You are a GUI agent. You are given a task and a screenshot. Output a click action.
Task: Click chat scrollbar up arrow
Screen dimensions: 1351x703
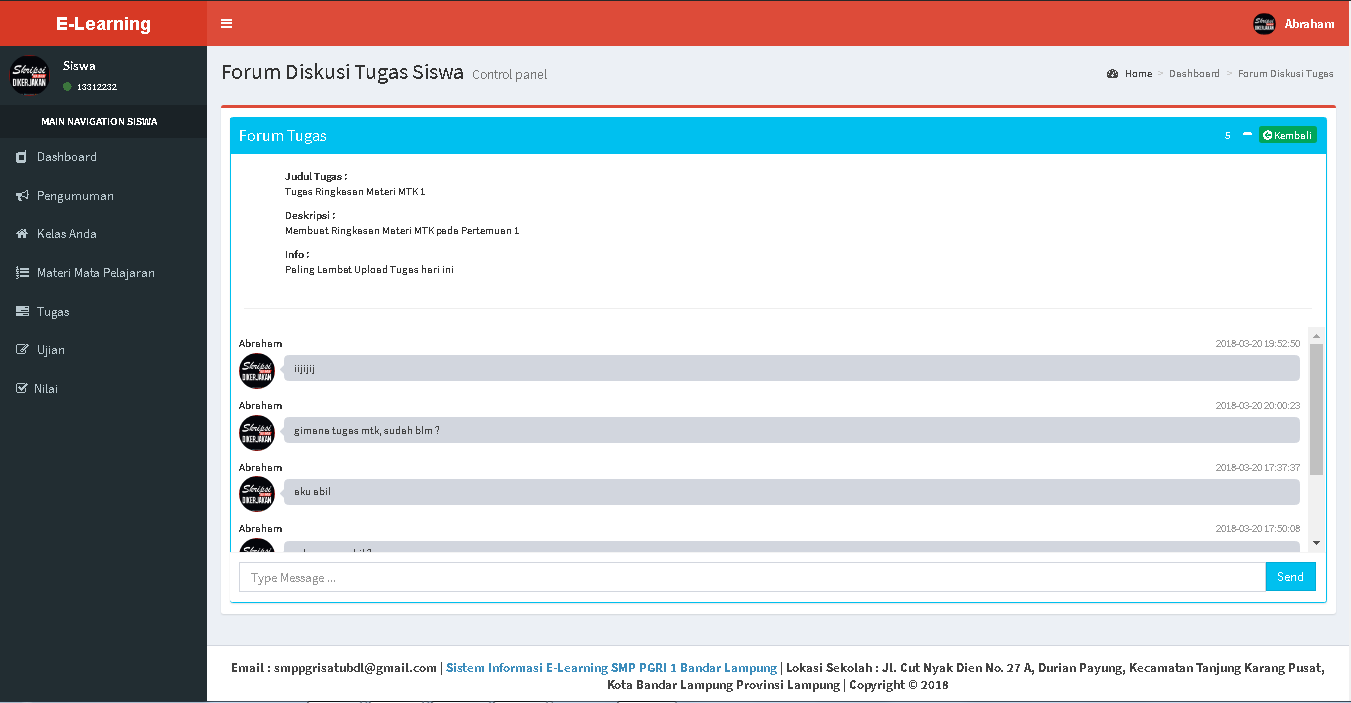pyautogui.click(x=1316, y=336)
